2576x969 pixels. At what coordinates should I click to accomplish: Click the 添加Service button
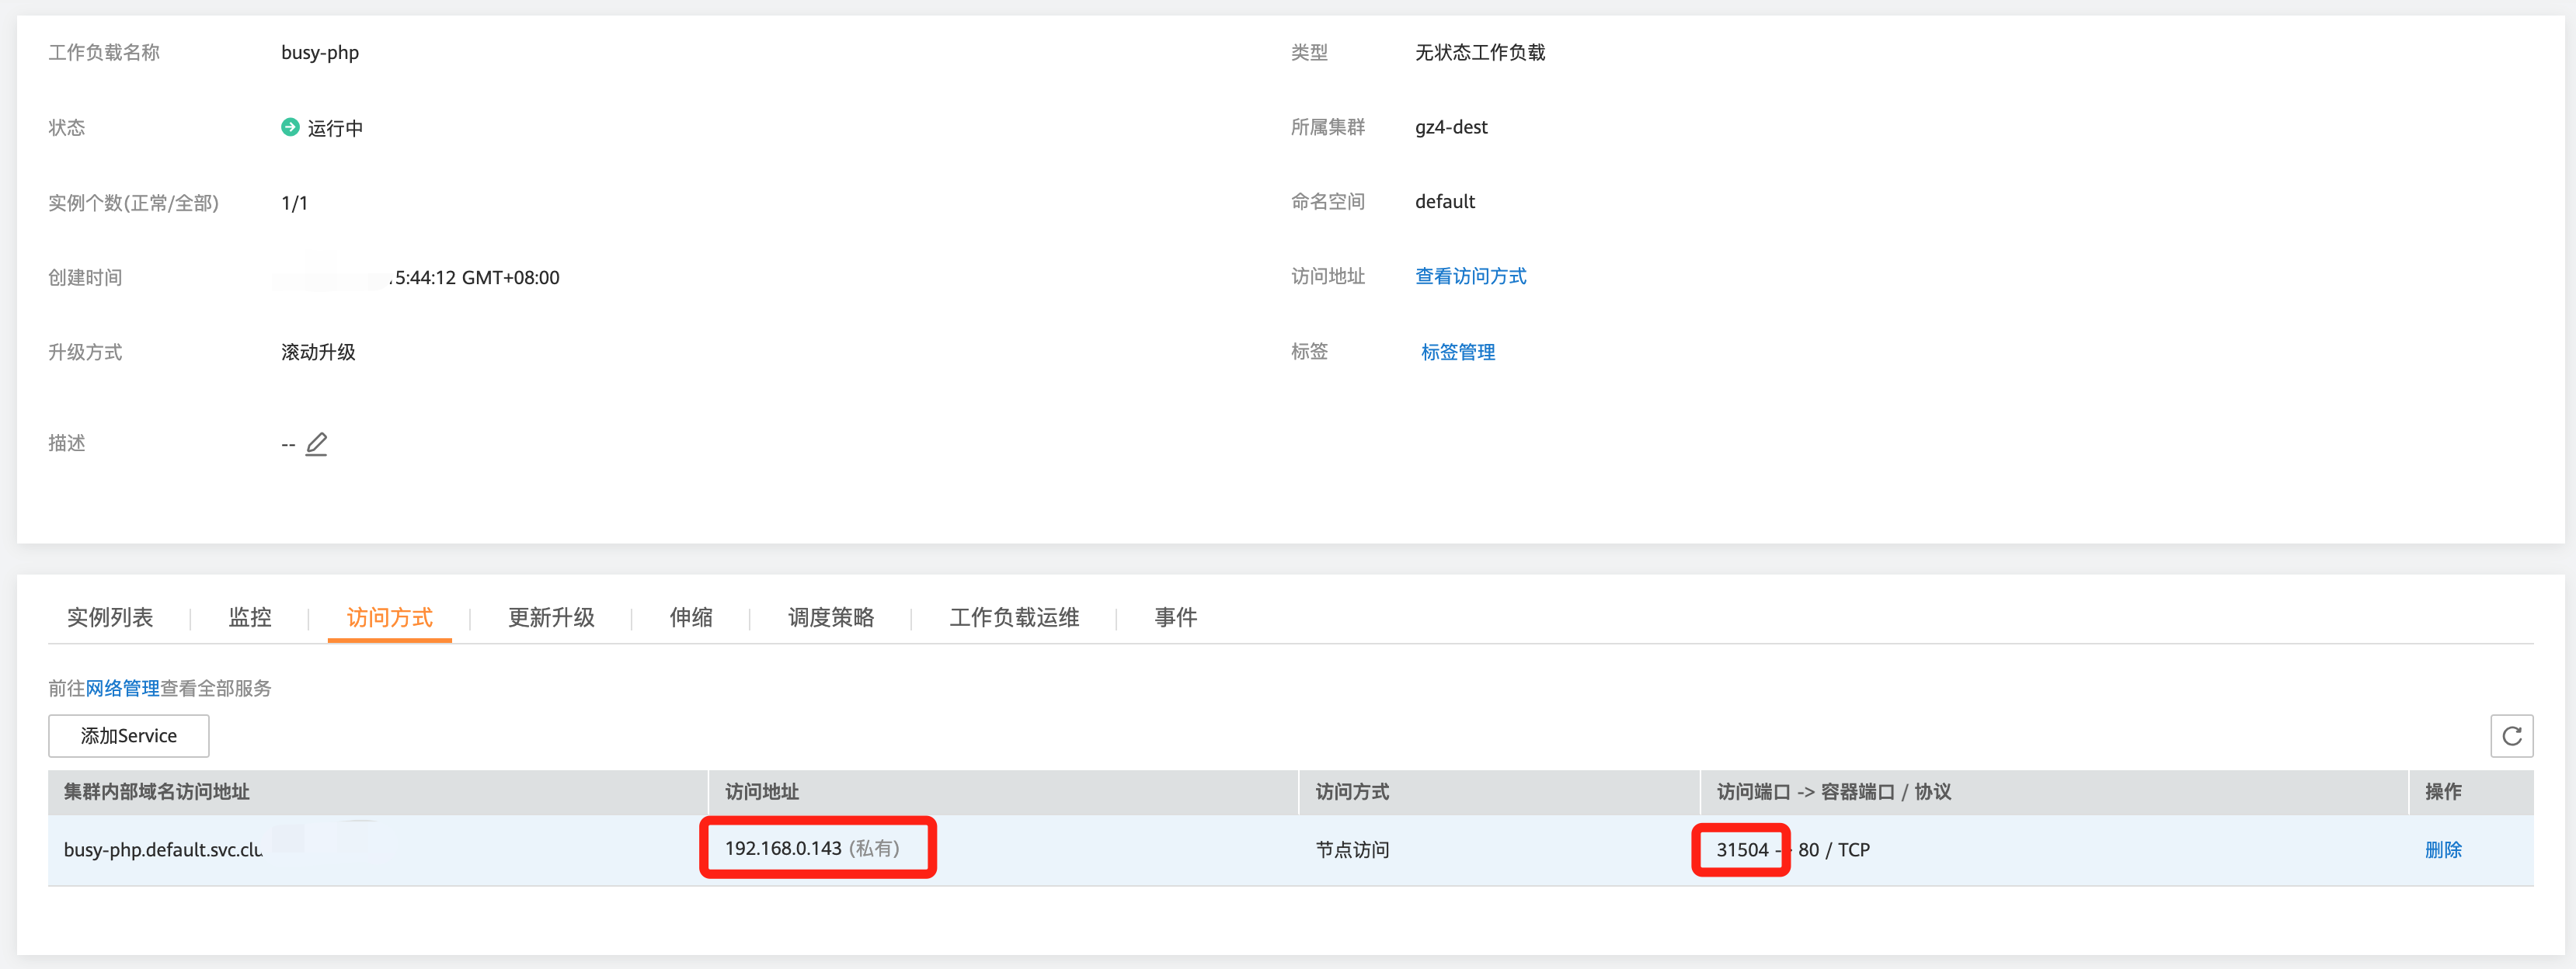click(x=128, y=736)
